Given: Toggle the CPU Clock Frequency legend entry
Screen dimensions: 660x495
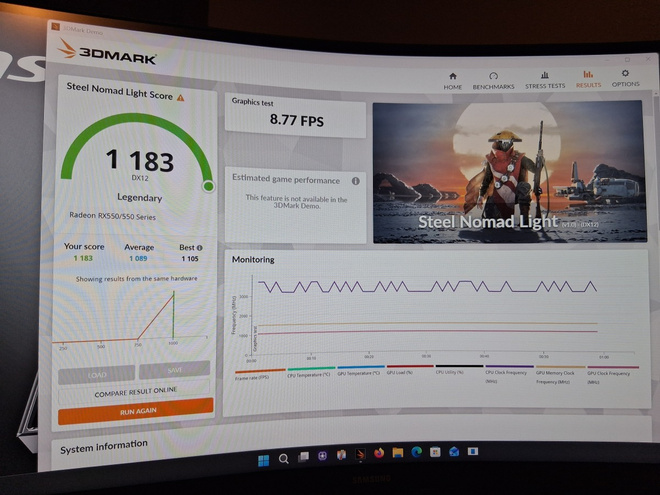Looking at the screenshot, I should (509, 374).
